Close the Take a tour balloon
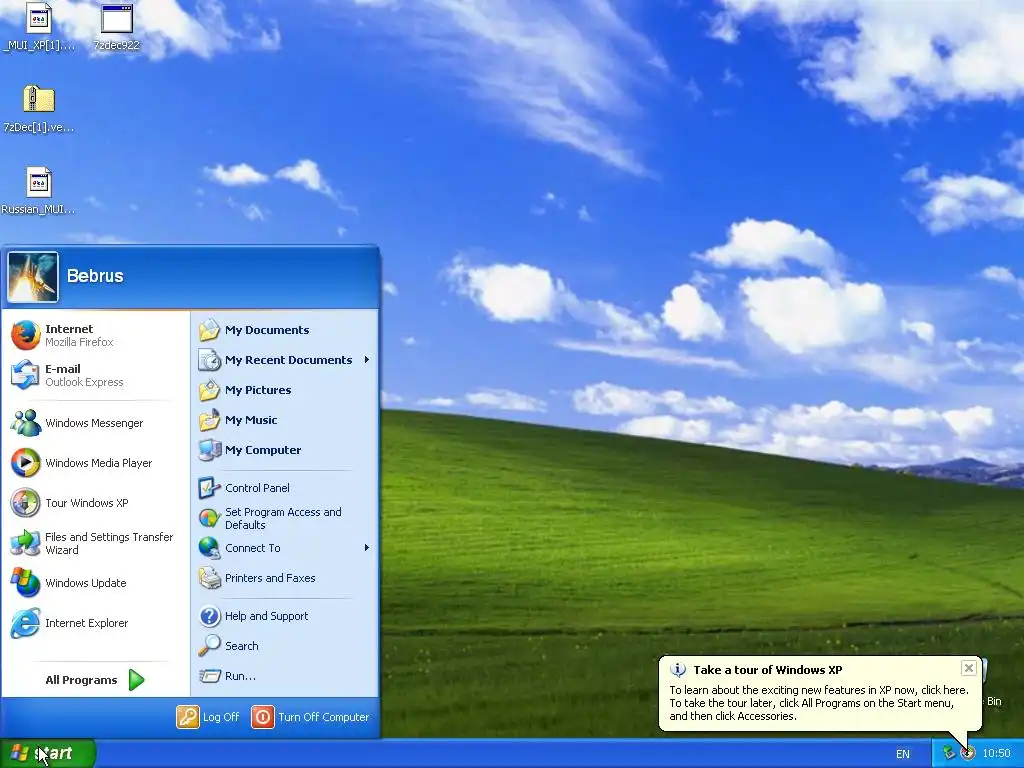The height and width of the screenshot is (768, 1024). coord(968,668)
